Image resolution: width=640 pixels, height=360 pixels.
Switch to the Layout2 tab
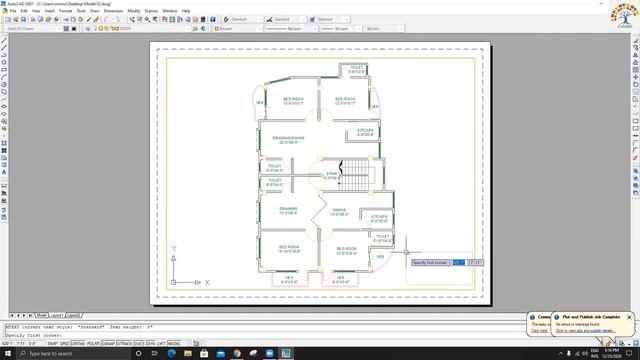point(73,316)
